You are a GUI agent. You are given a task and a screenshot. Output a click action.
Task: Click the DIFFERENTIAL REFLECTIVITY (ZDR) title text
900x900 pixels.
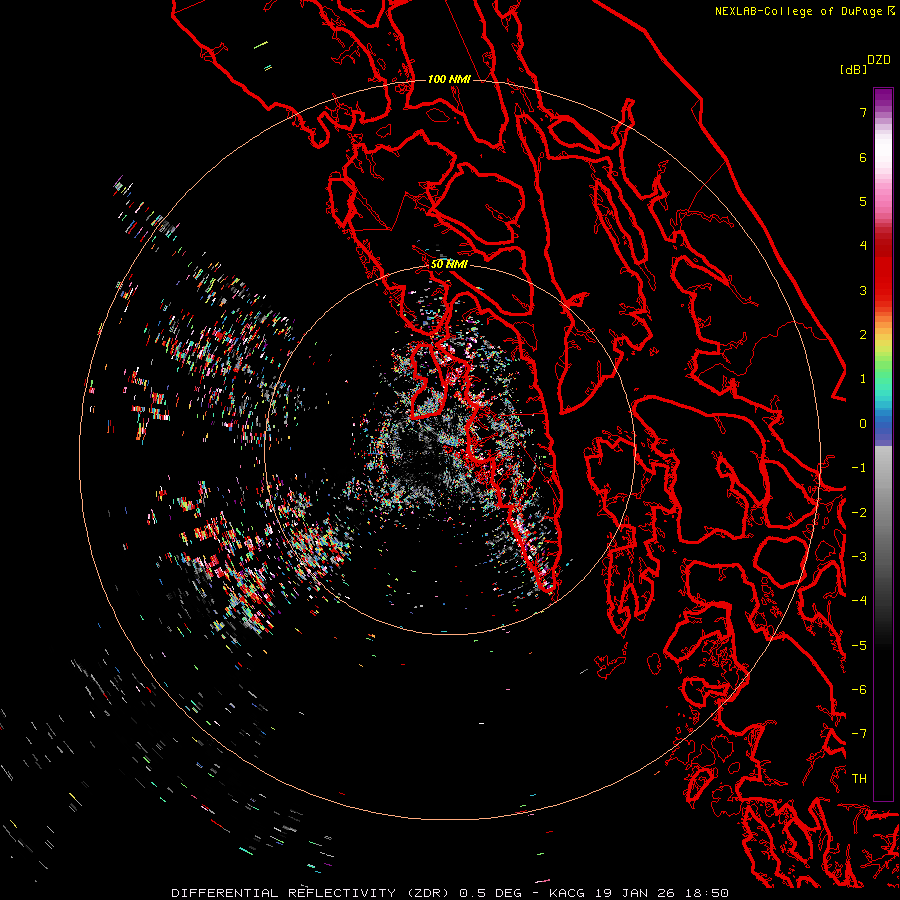pos(312,893)
